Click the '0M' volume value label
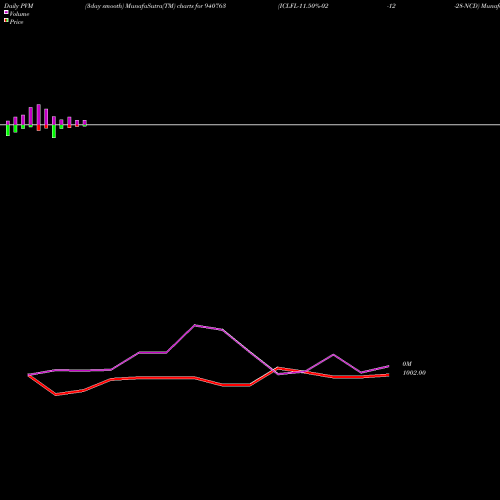The width and height of the screenshot is (500, 500). pos(407,364)
